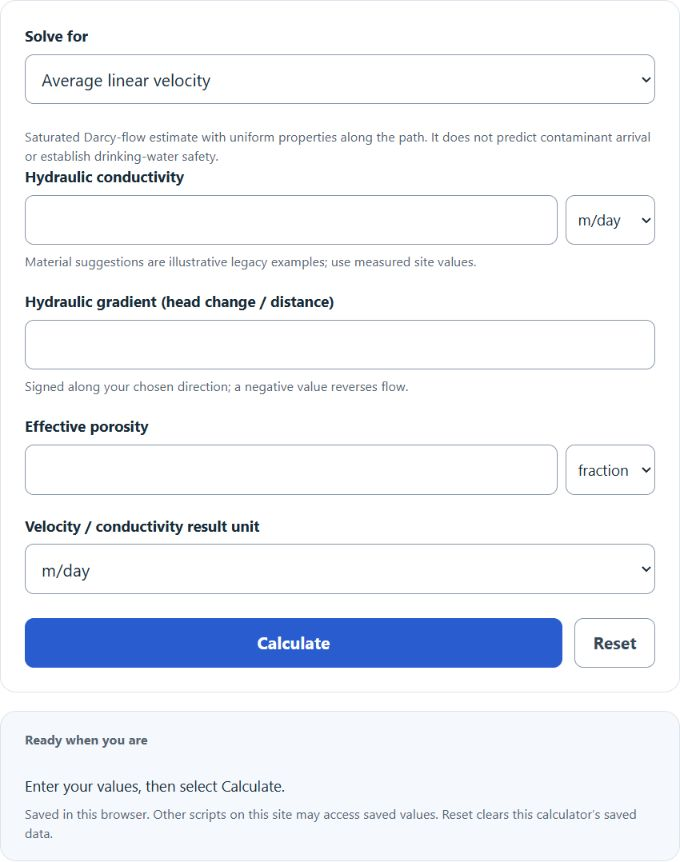Screen dimensions: 680x862
Task: Open the hydraulic conductivity m/day unit selector
Action: pyautogui.click(x=610, y=220)
